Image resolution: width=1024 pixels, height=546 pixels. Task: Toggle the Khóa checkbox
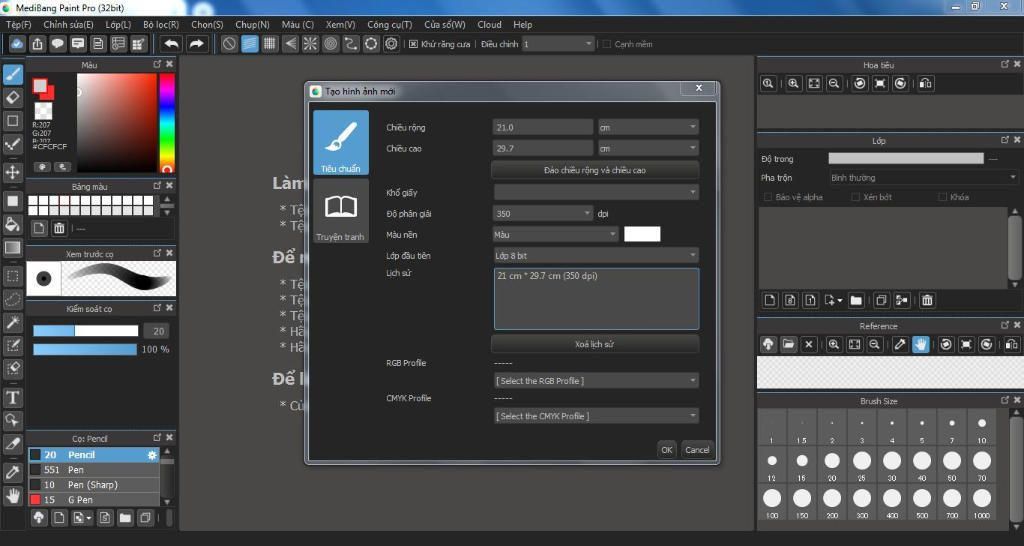[x=942, y=197]
